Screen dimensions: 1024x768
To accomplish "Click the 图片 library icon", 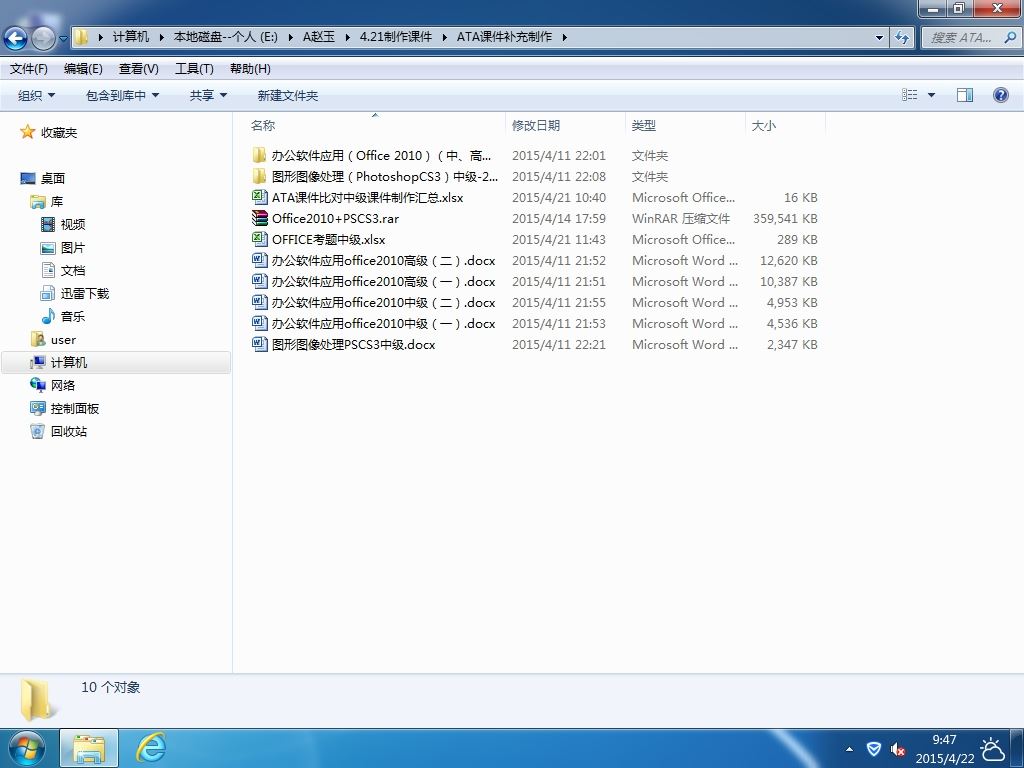I will coord(48,248).
